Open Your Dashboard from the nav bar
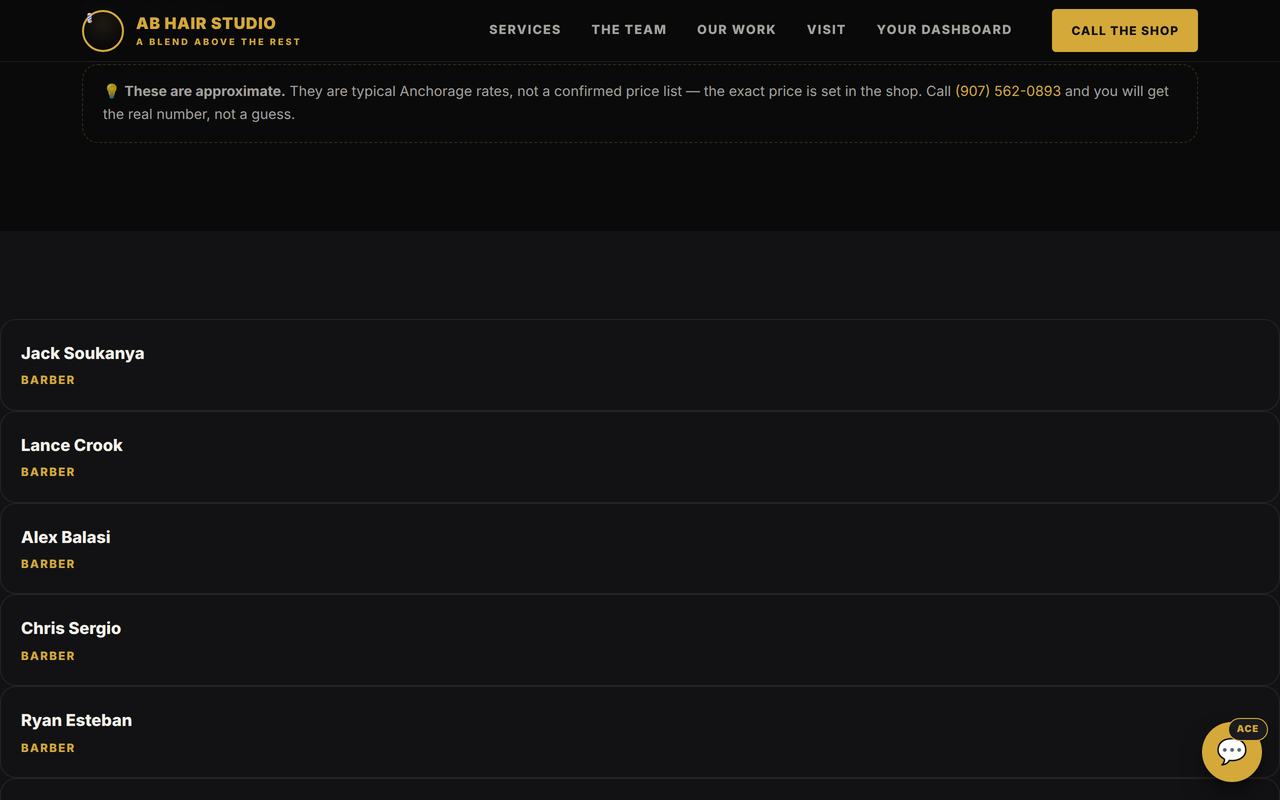The image size is (1280, 800). [x=944, y=30]
